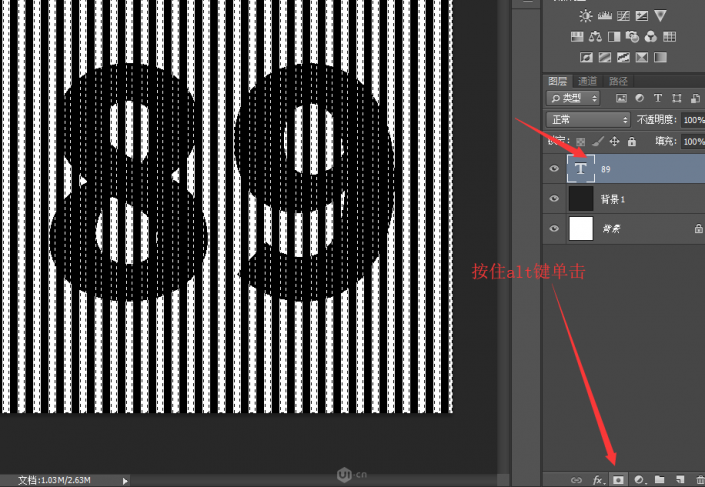Switch to the 路径 tab
The height and width of the screenshot is (487, 705).
coord(618,80)
